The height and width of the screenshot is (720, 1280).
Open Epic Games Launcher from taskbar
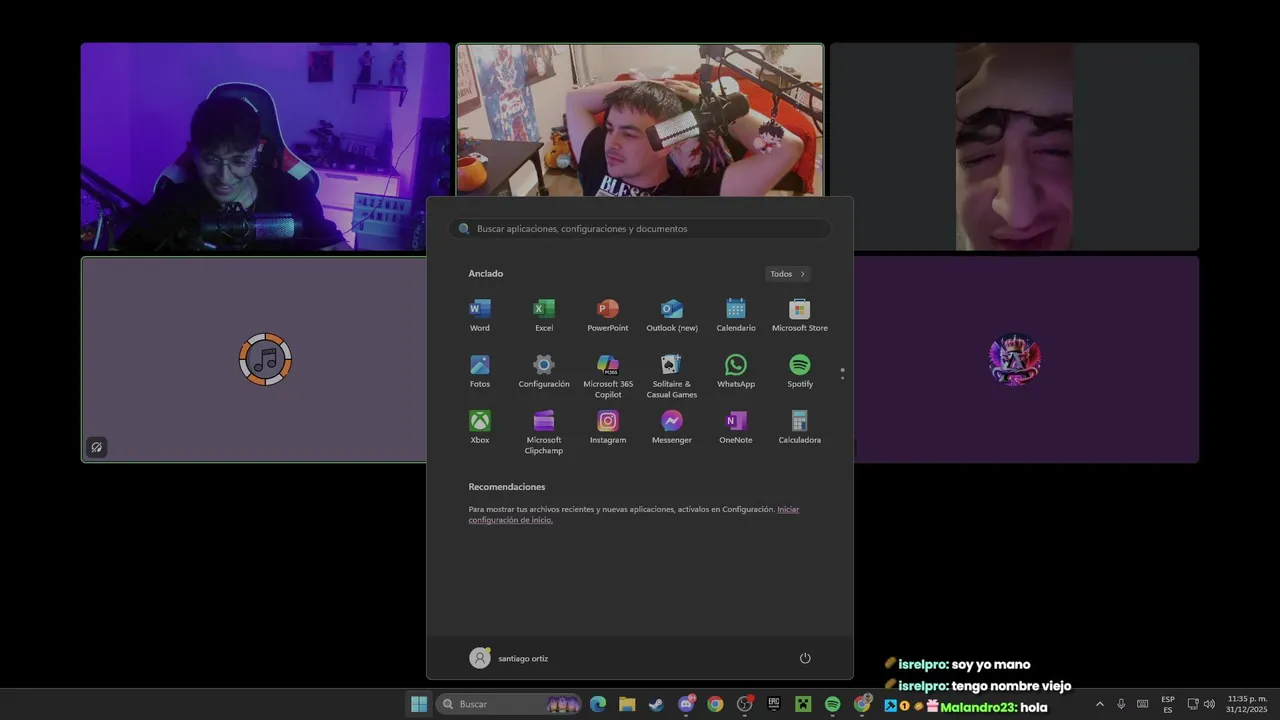coord(774,704)
